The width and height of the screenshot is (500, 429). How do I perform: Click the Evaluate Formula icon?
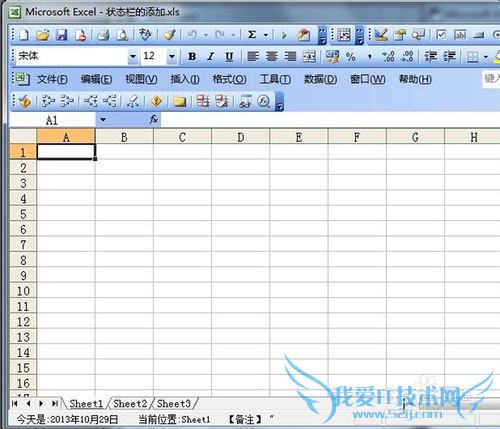pos(264,101)
